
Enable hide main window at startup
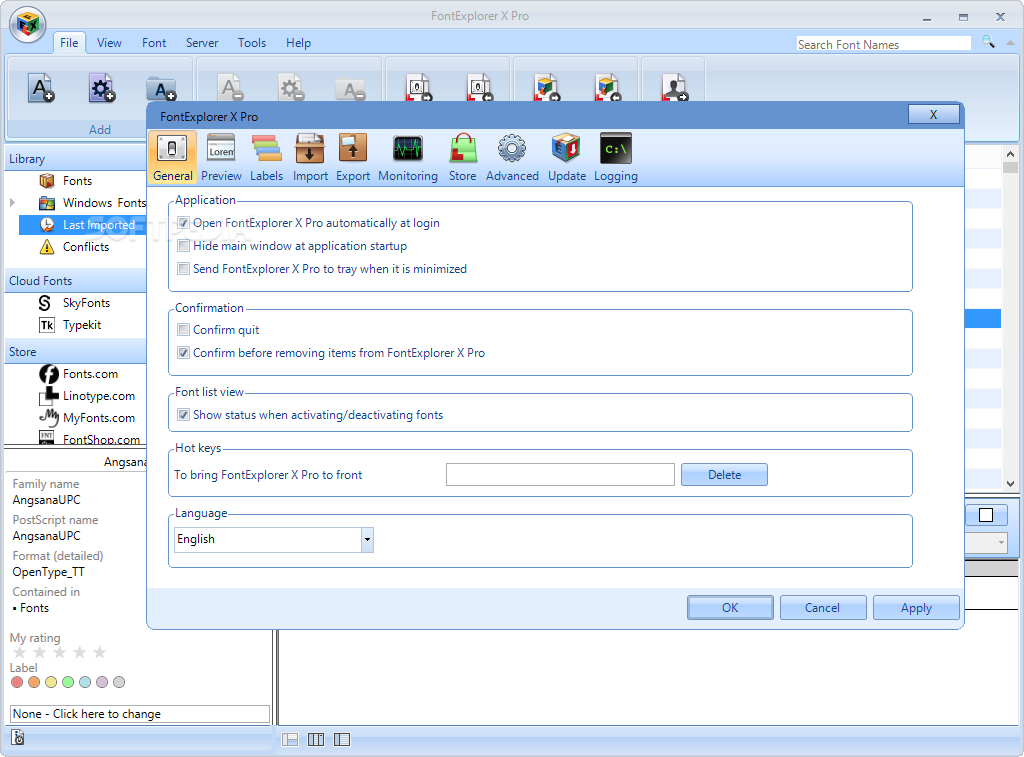184,246
